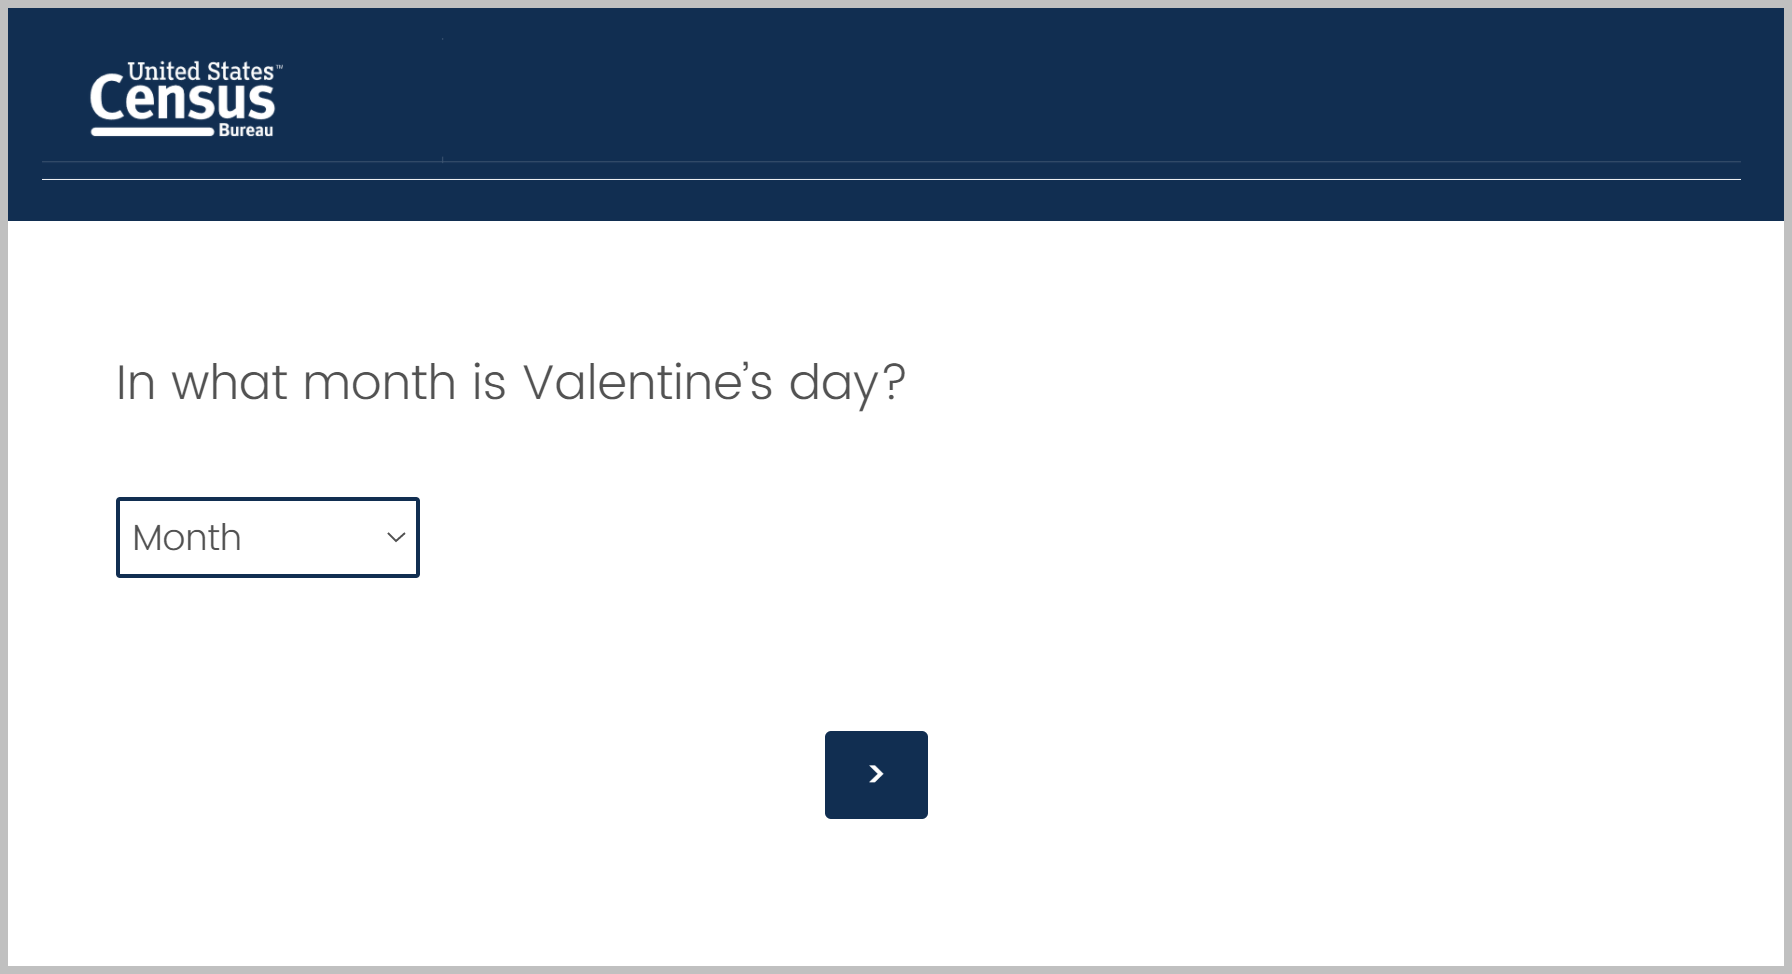The height and width of the screenshot is (974, 1792).
Task: Click the Valentine's day question heading
Action: 510,383
